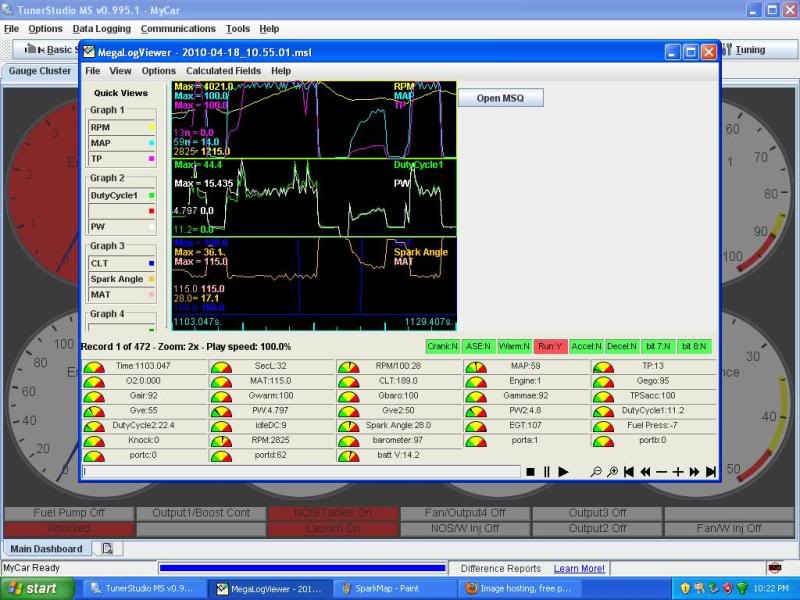Zoom out of the log graph
The height and width of the screenshot is (600, 800).
pyautogui.click(x=597, y=471)
